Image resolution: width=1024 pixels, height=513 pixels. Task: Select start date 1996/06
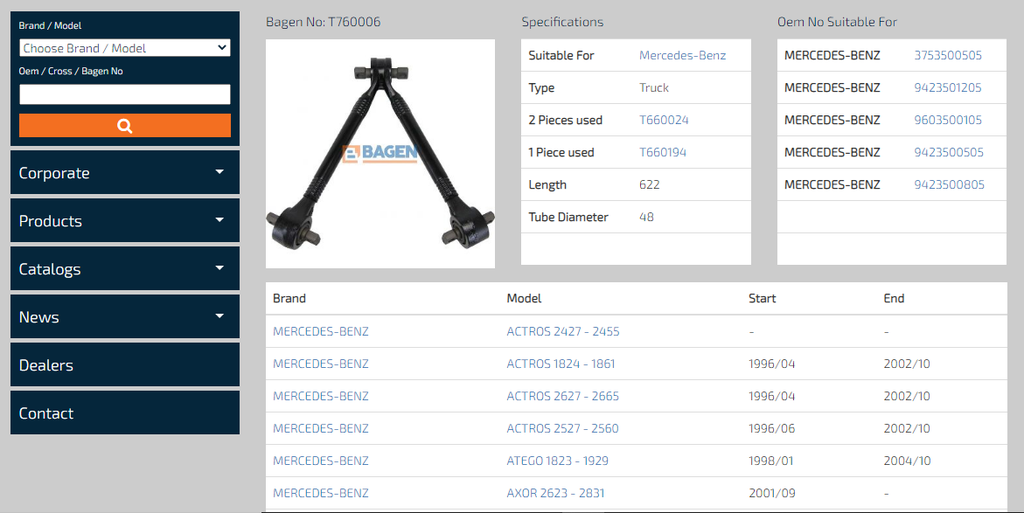click(x=771, y=429)
